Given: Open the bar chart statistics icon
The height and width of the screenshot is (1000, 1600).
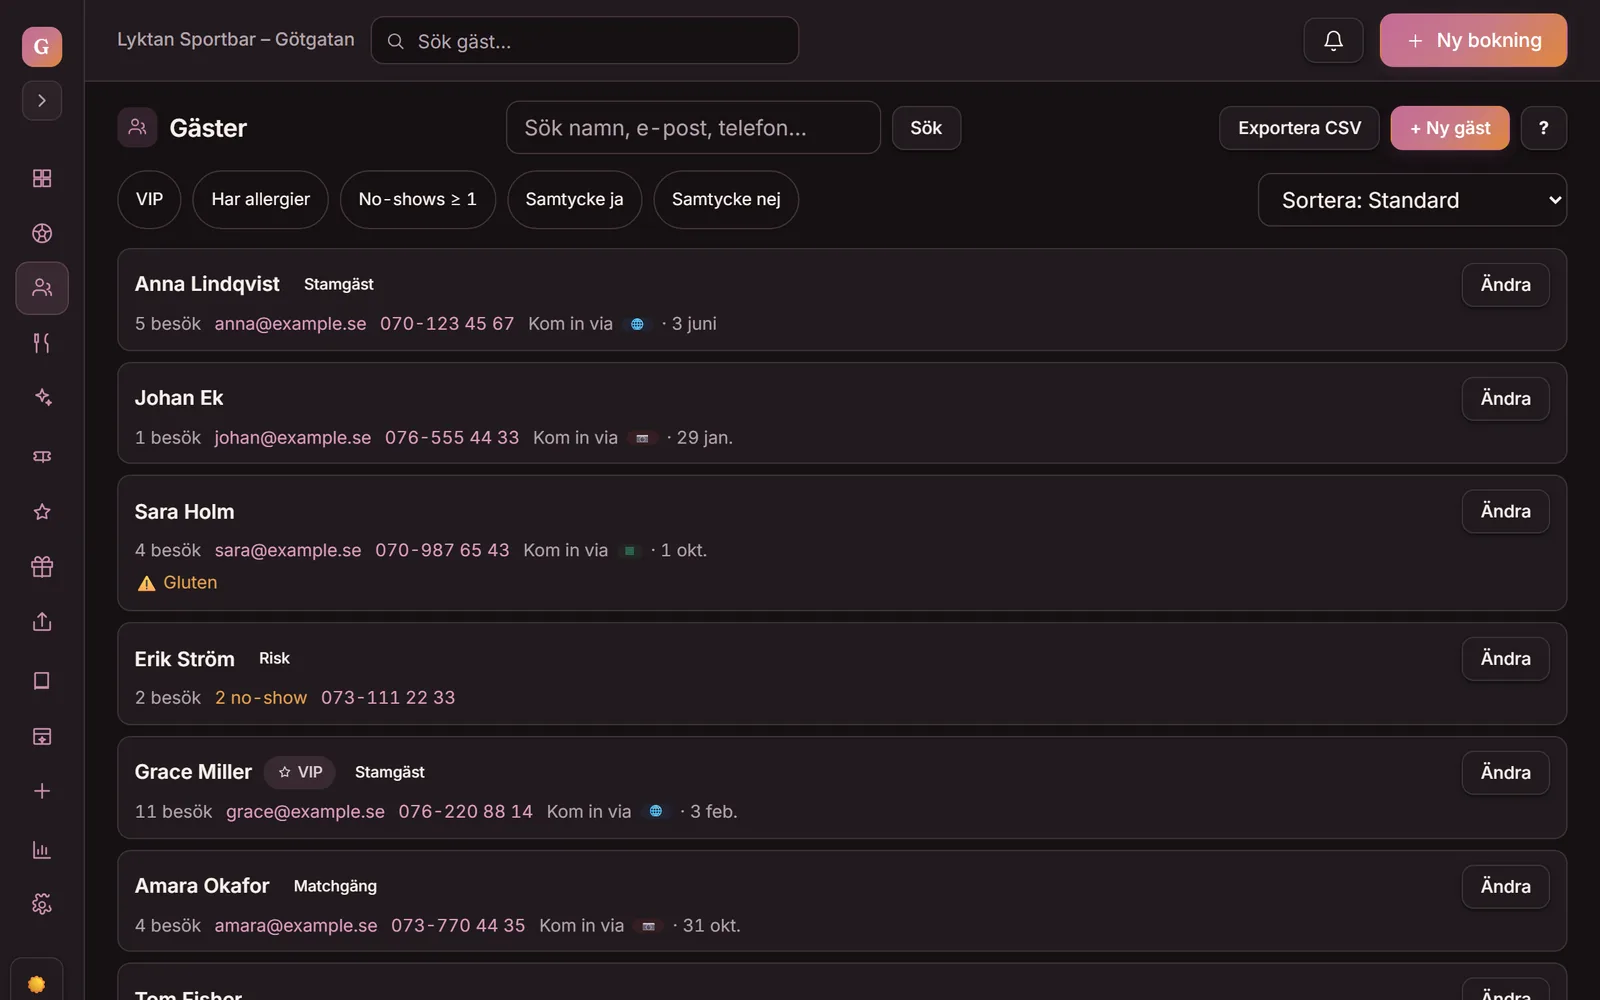Looking at the screenshot, I should click(42, 850).
